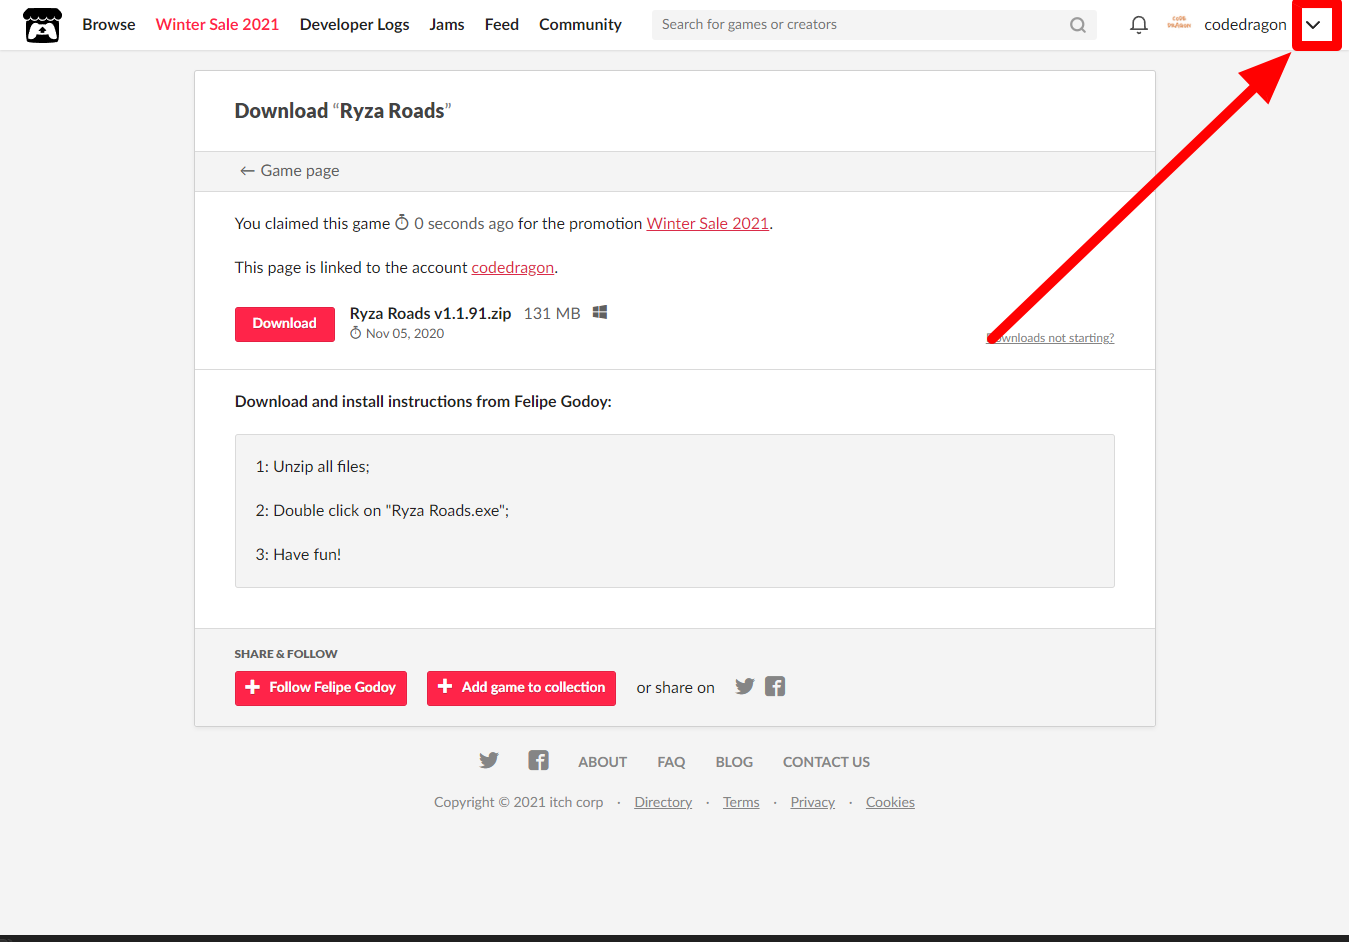
Task: Click the 131 MB file size
Action: tap(552, 313)
